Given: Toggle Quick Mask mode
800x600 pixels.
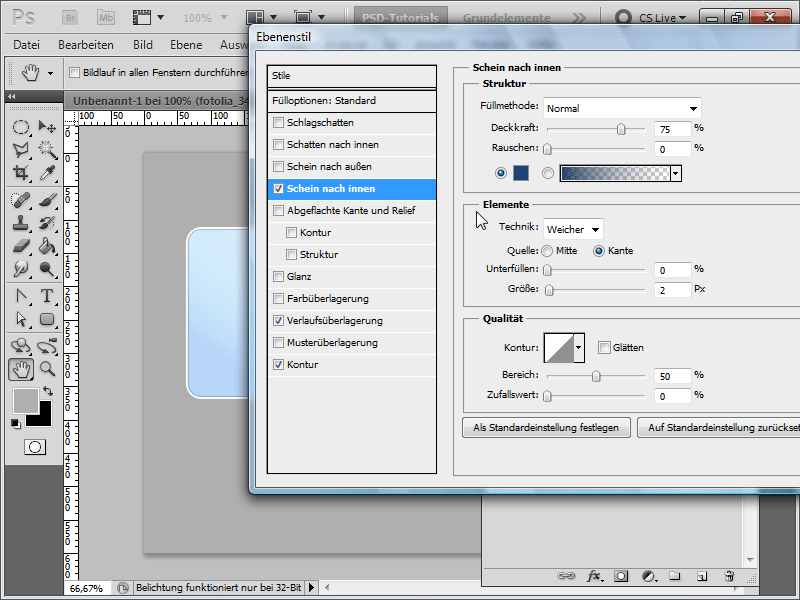Looking at the screenshot, I should pos(35,447).
